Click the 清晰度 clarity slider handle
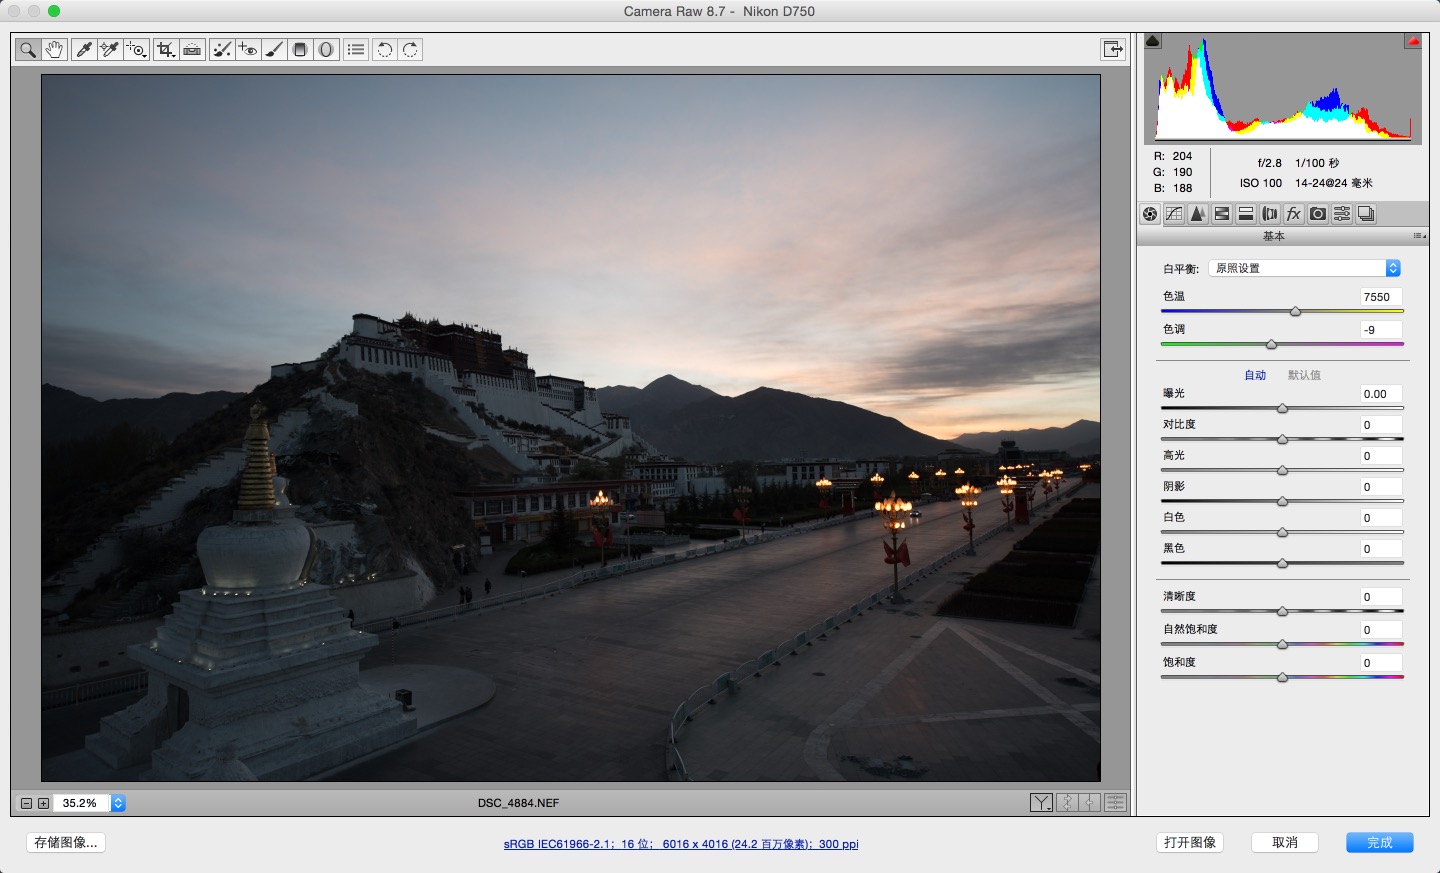This screenshot has height=873, width=1440. 1282,611
